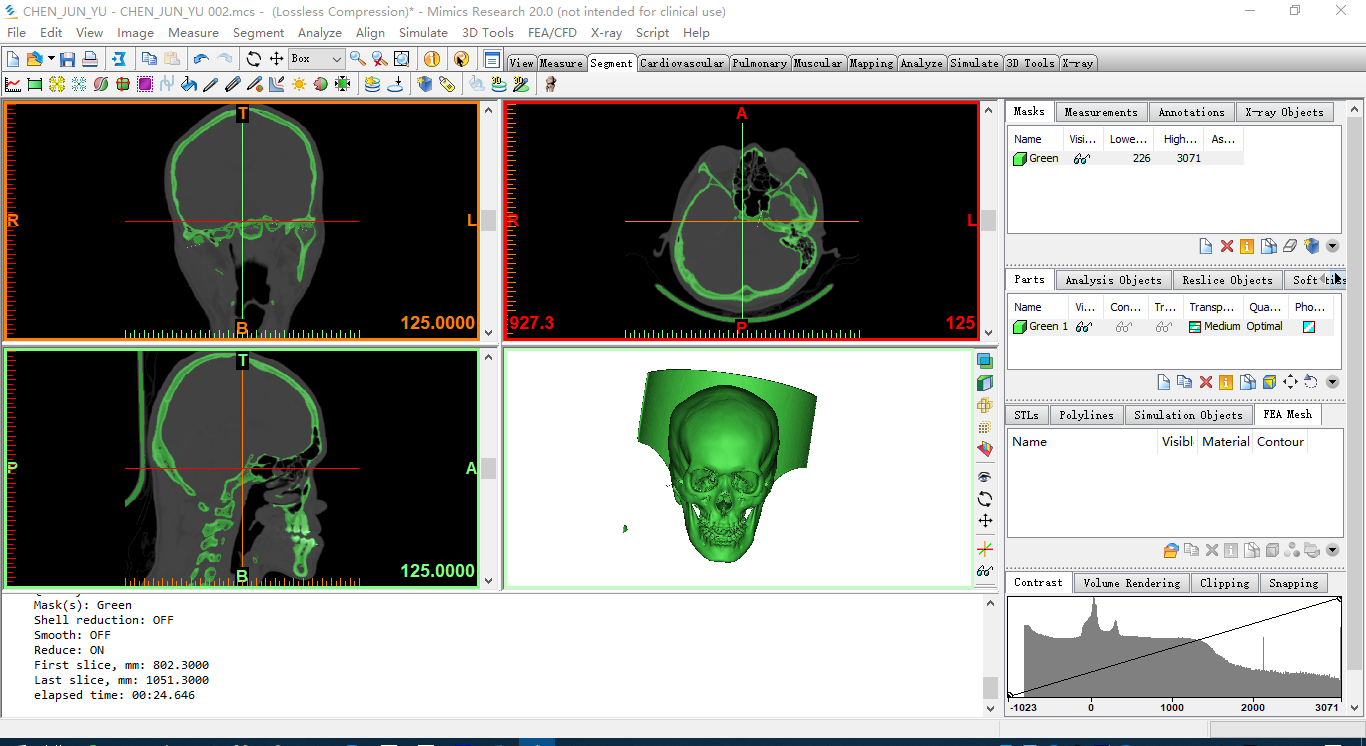Click the Save project icon
The width and height of the screenshot is (1366, 746).
[68, 59]
